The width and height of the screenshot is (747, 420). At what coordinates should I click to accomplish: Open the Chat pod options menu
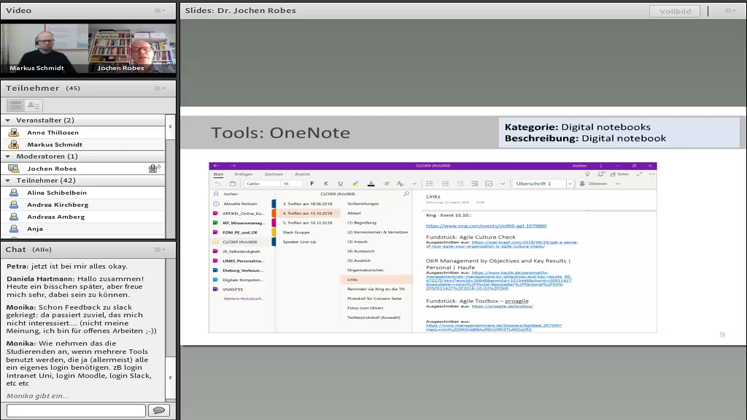point(160,250)
